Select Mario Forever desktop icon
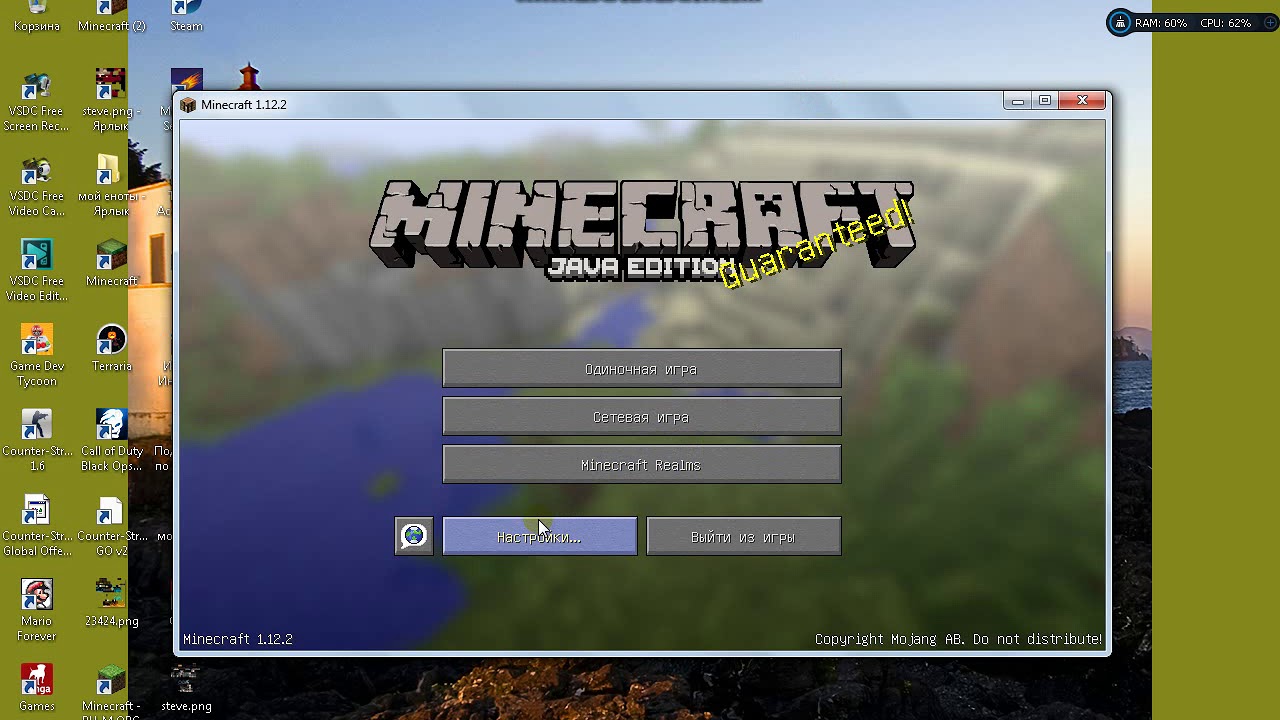This screenshot has width=1280, height=720. [x=37, y=610]
